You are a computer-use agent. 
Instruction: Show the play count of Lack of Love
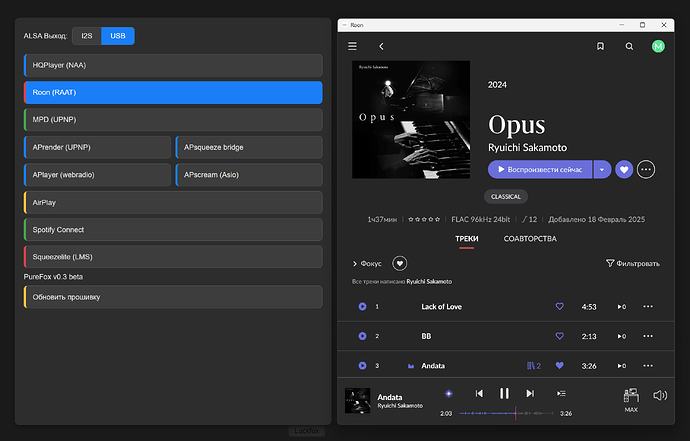tap(621, 307)
